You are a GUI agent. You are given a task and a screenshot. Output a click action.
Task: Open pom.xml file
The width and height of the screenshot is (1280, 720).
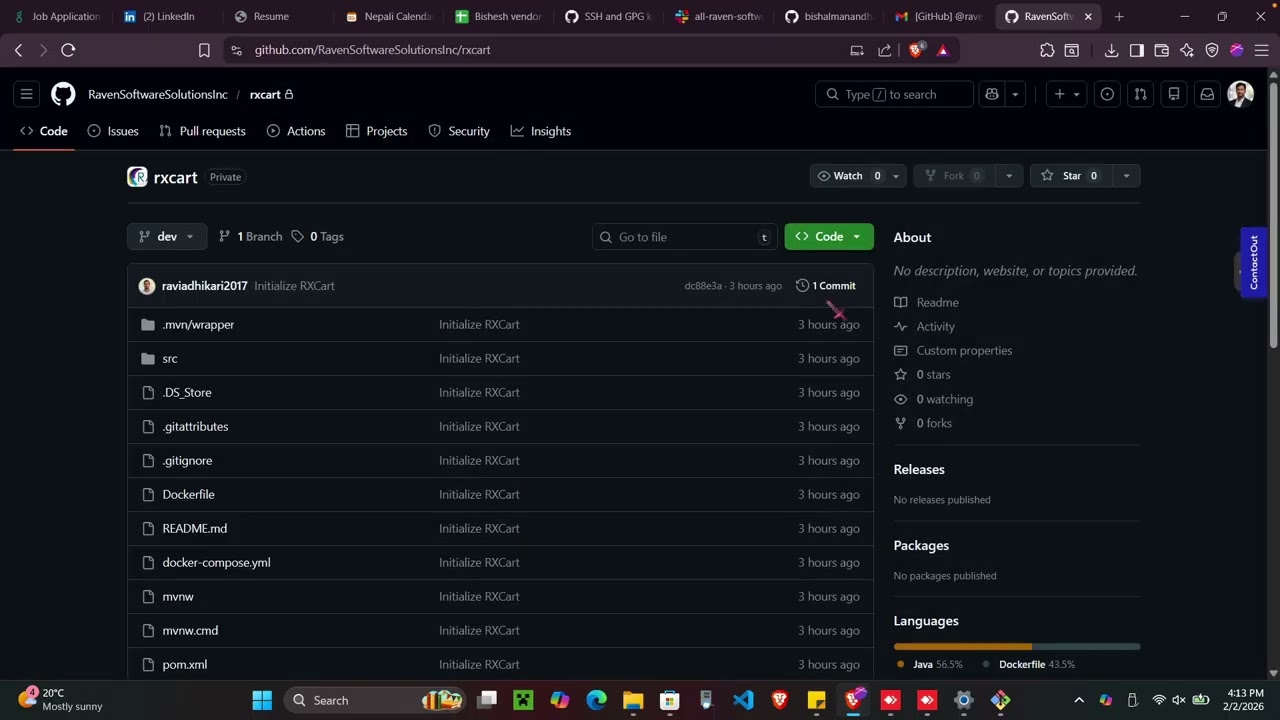185,664
